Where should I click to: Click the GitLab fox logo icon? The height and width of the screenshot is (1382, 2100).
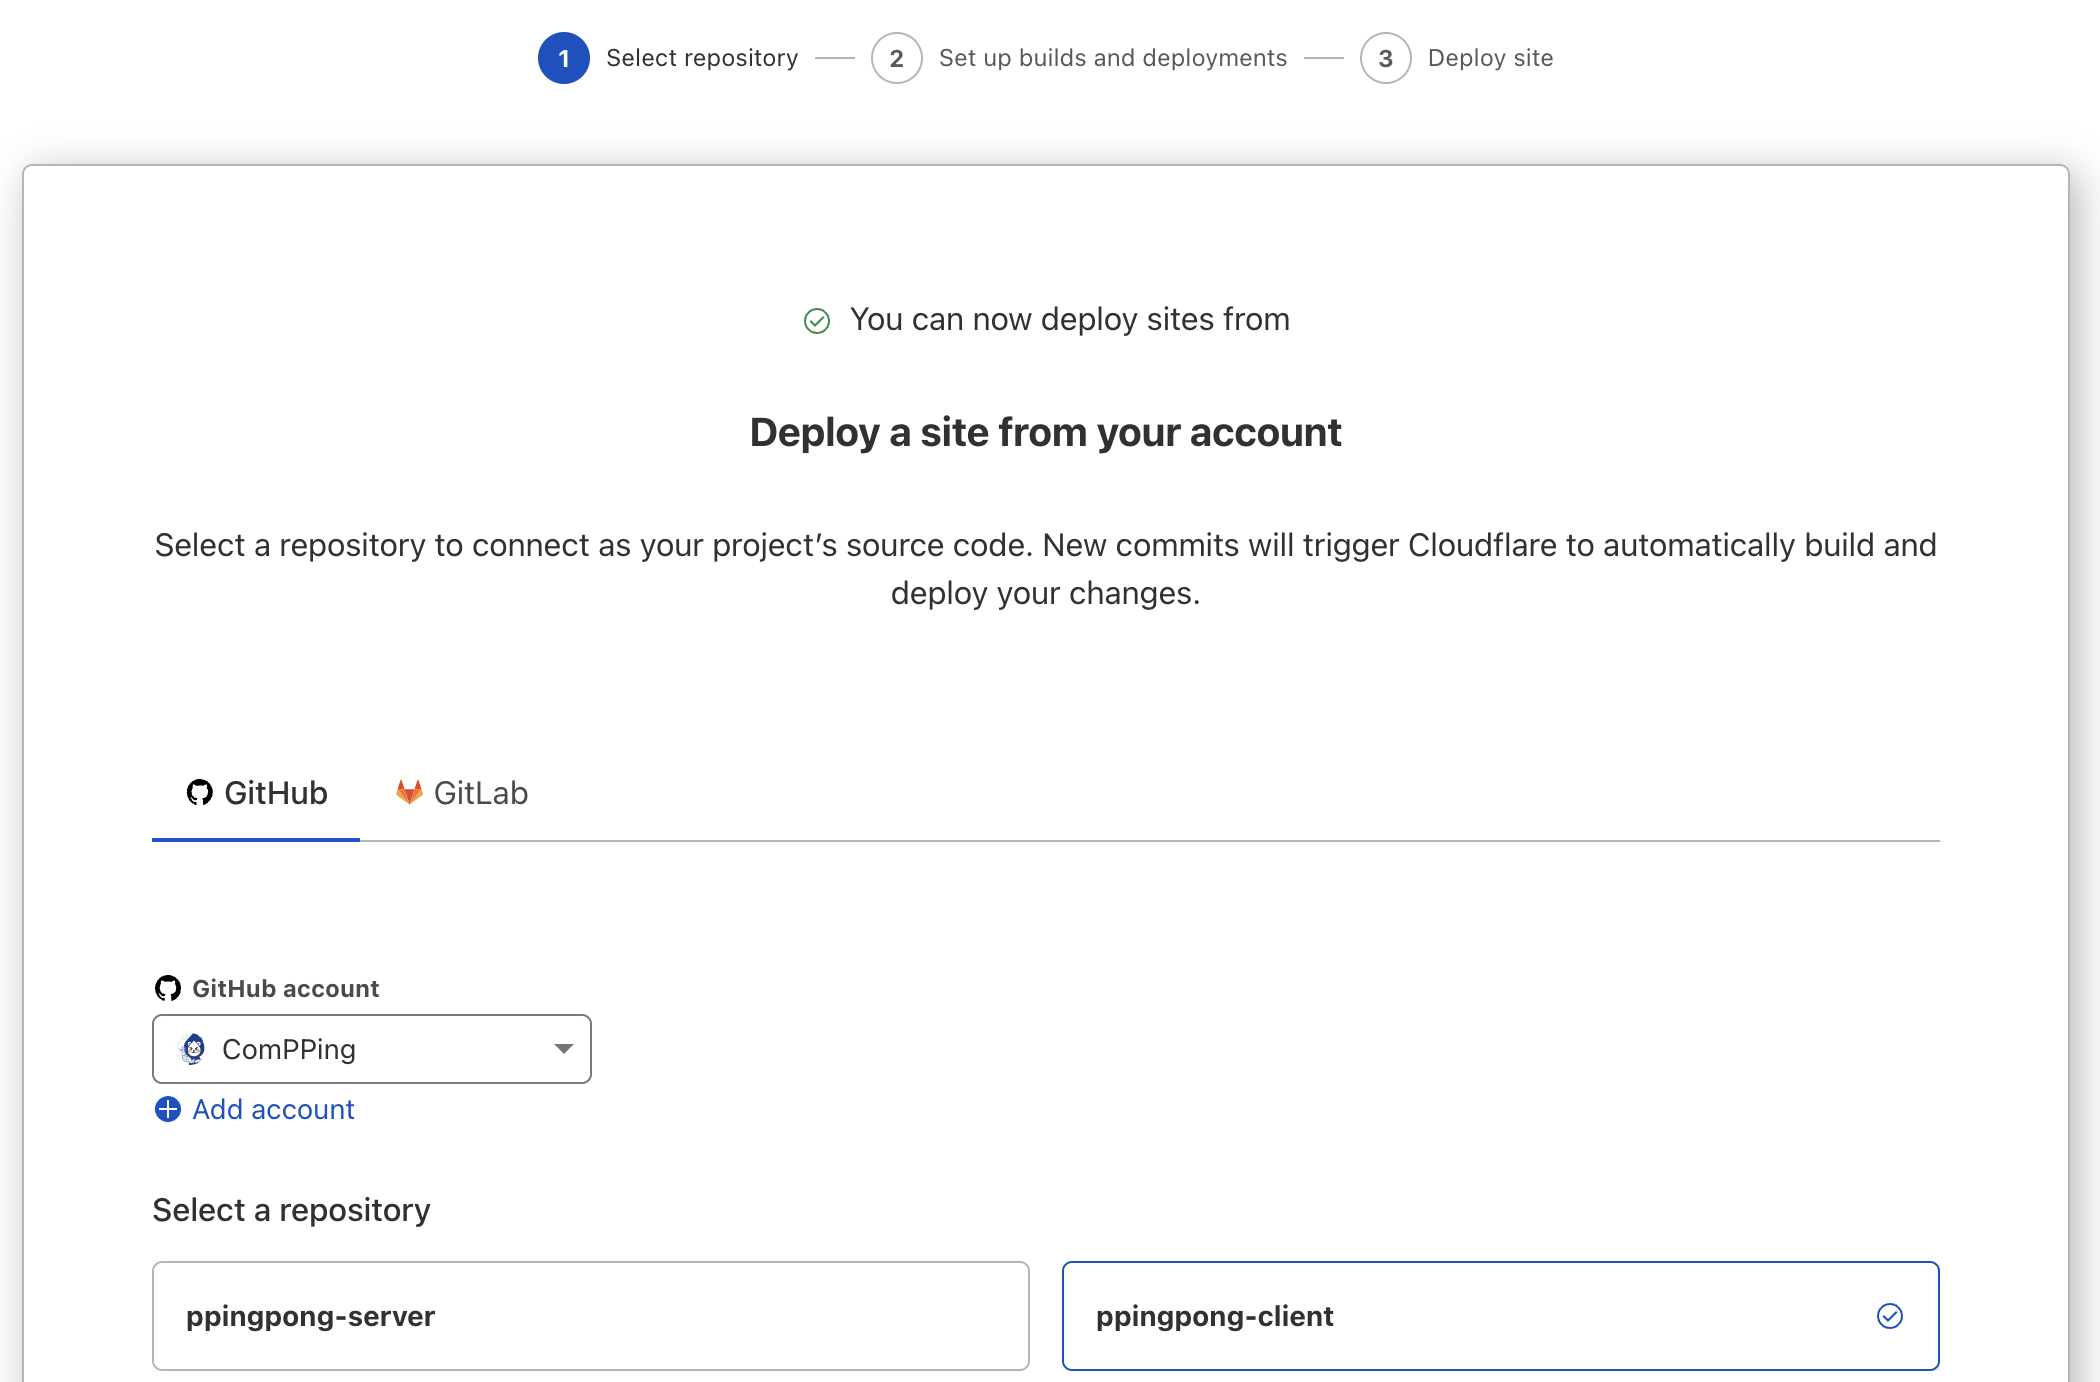coord(409,793)
